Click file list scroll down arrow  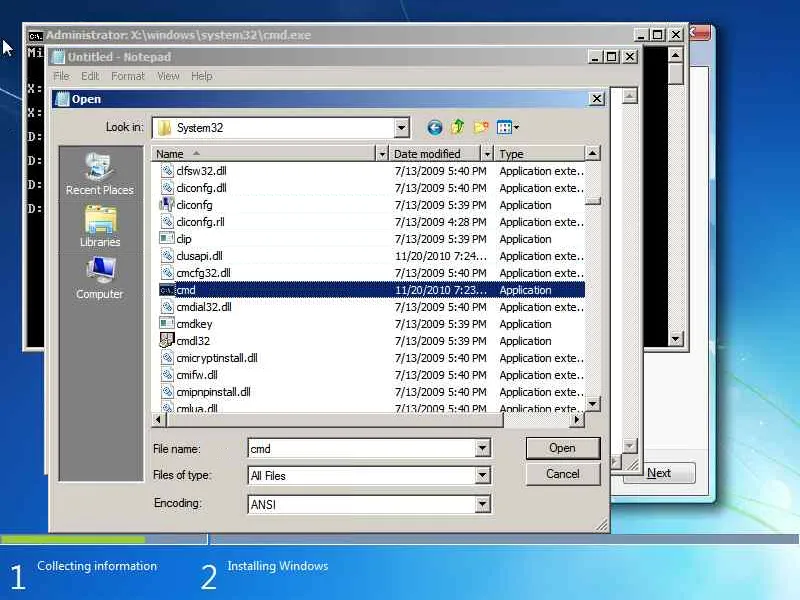tap(592, 404)
